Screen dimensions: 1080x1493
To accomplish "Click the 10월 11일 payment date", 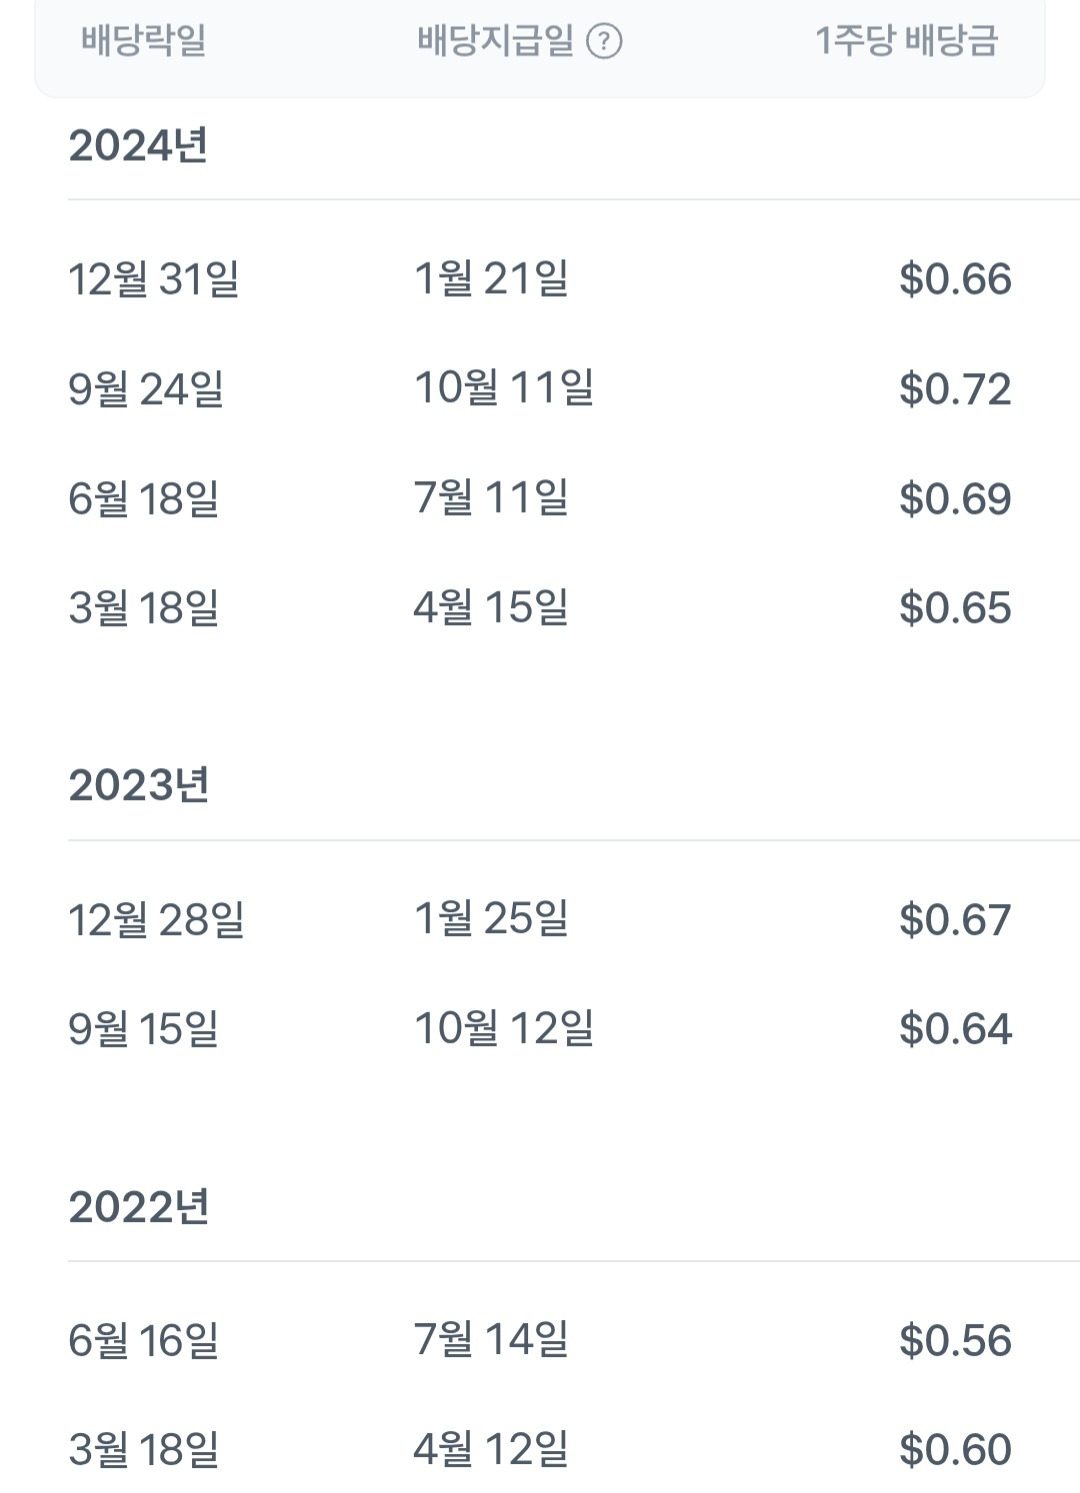I will click(504, 389).
